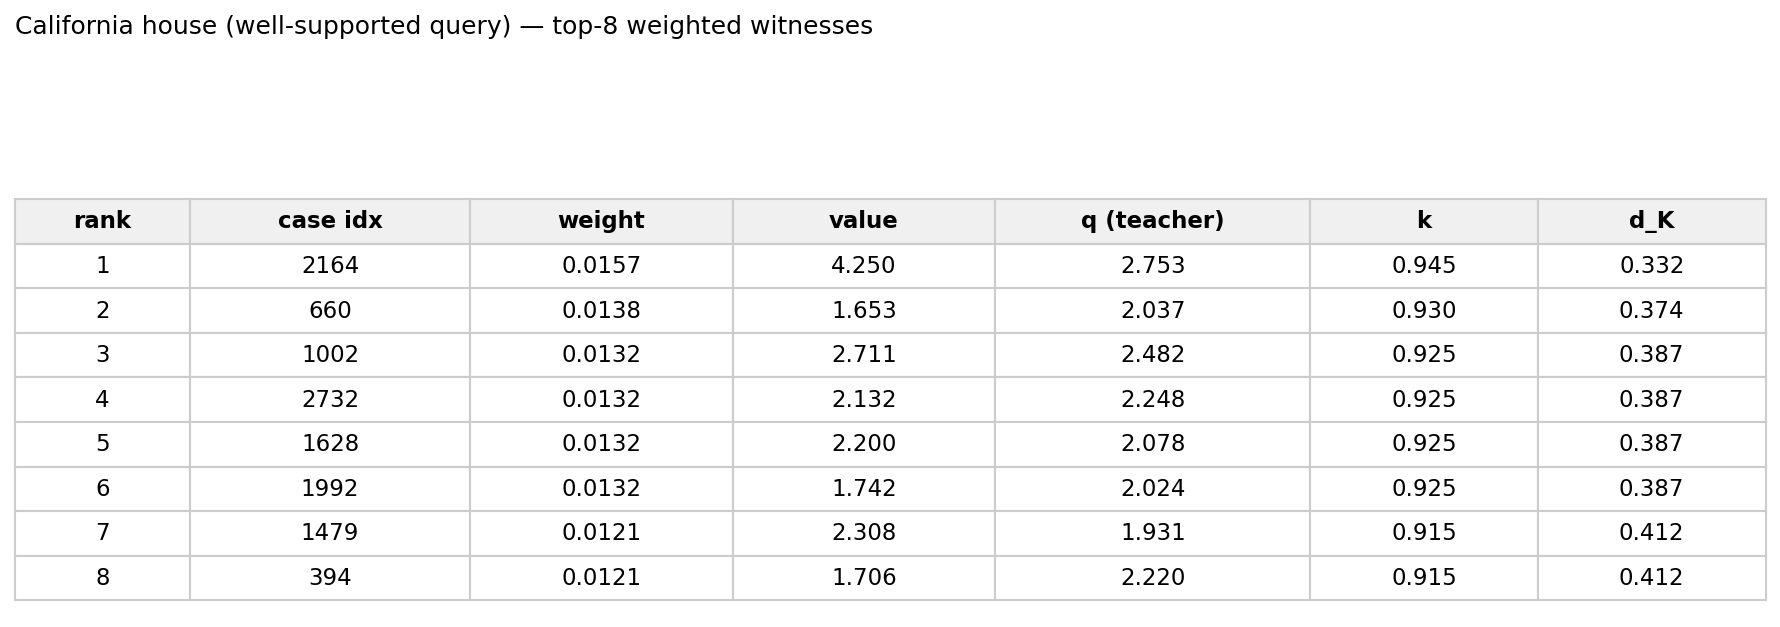Select weight cell 0.0157
The image size is (1780, 627).
[x=601, y=266]
